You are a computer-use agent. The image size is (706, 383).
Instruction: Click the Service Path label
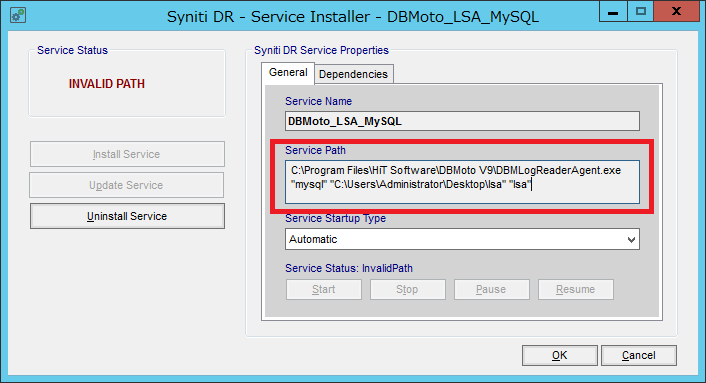(x=315, y=150)
